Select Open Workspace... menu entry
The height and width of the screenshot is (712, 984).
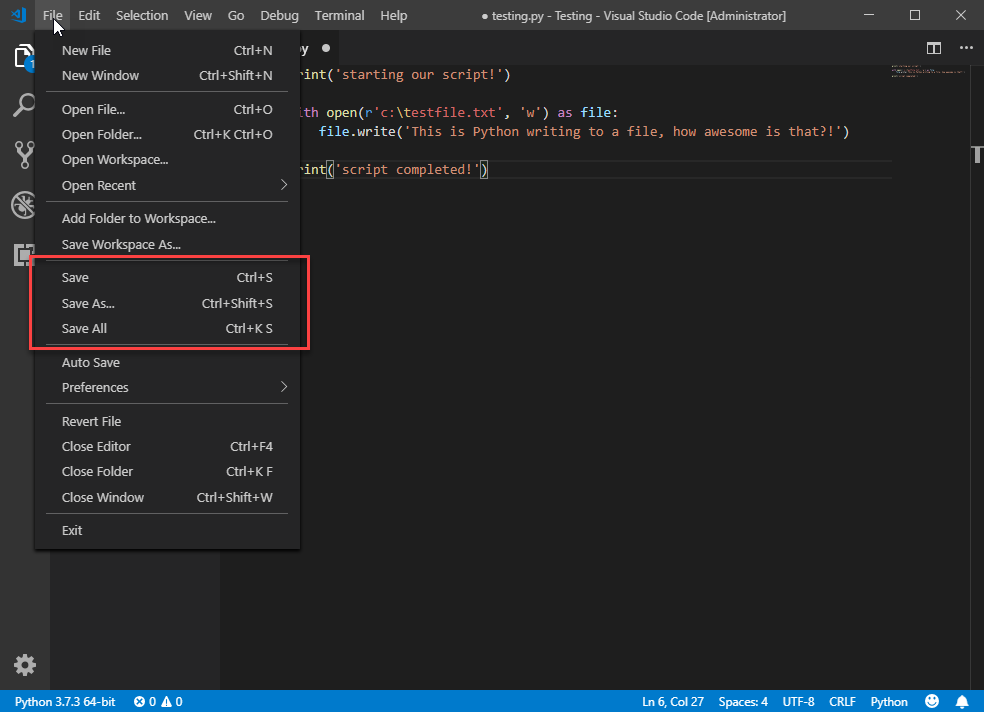167,159
